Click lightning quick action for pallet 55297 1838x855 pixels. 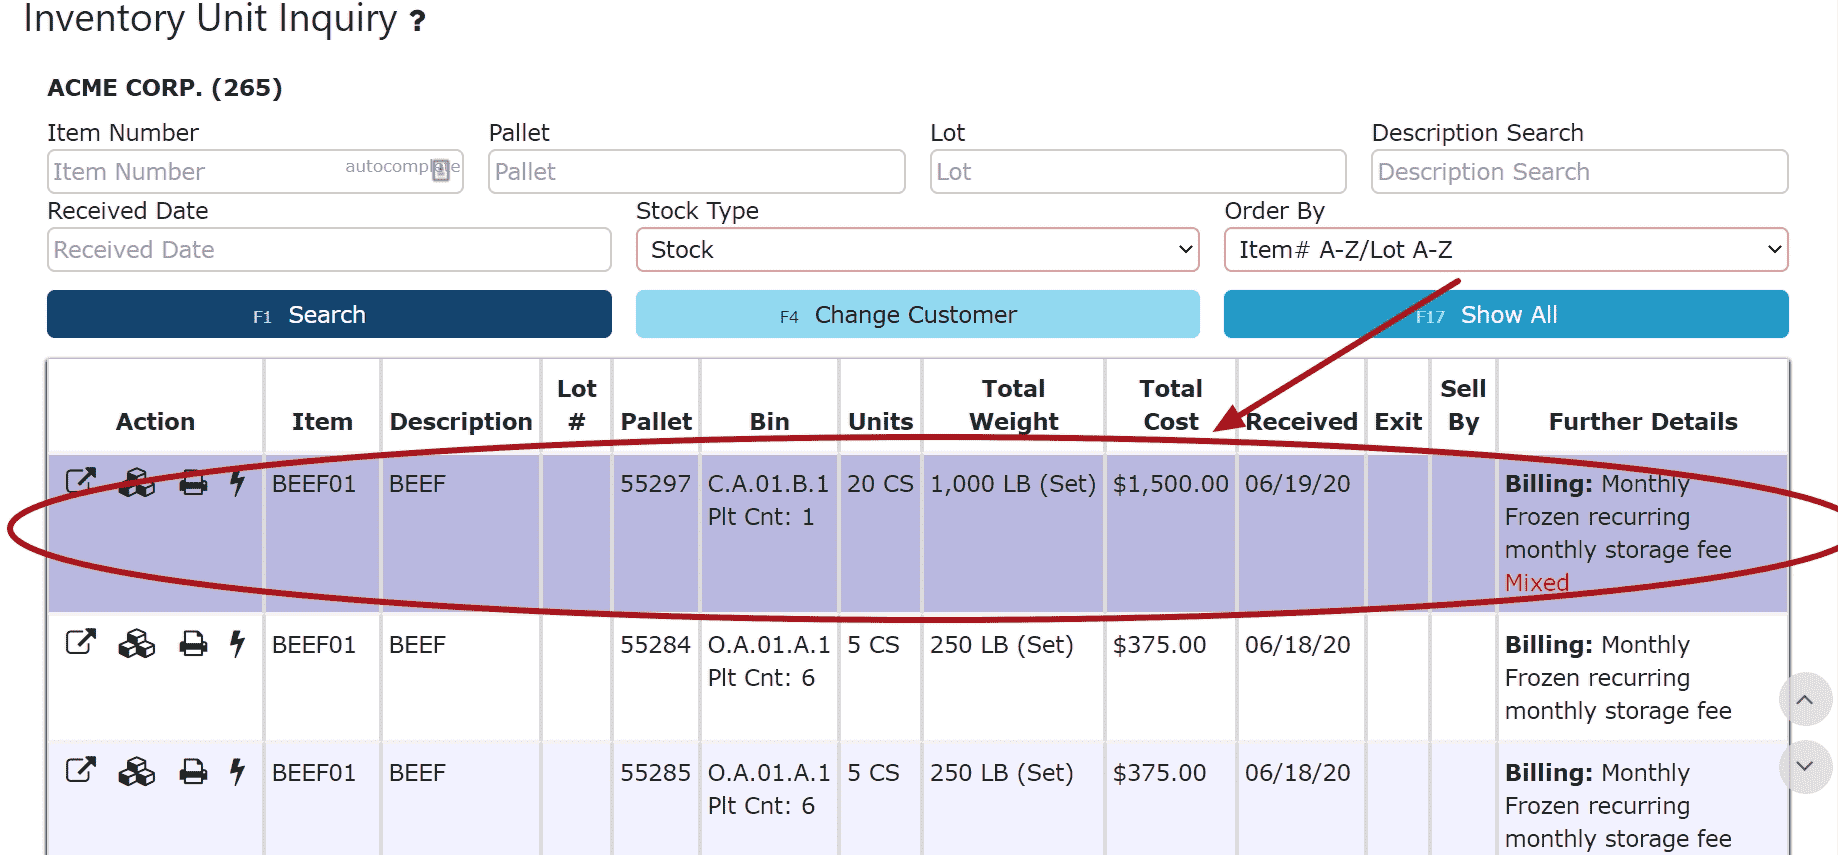click(237, 483)
